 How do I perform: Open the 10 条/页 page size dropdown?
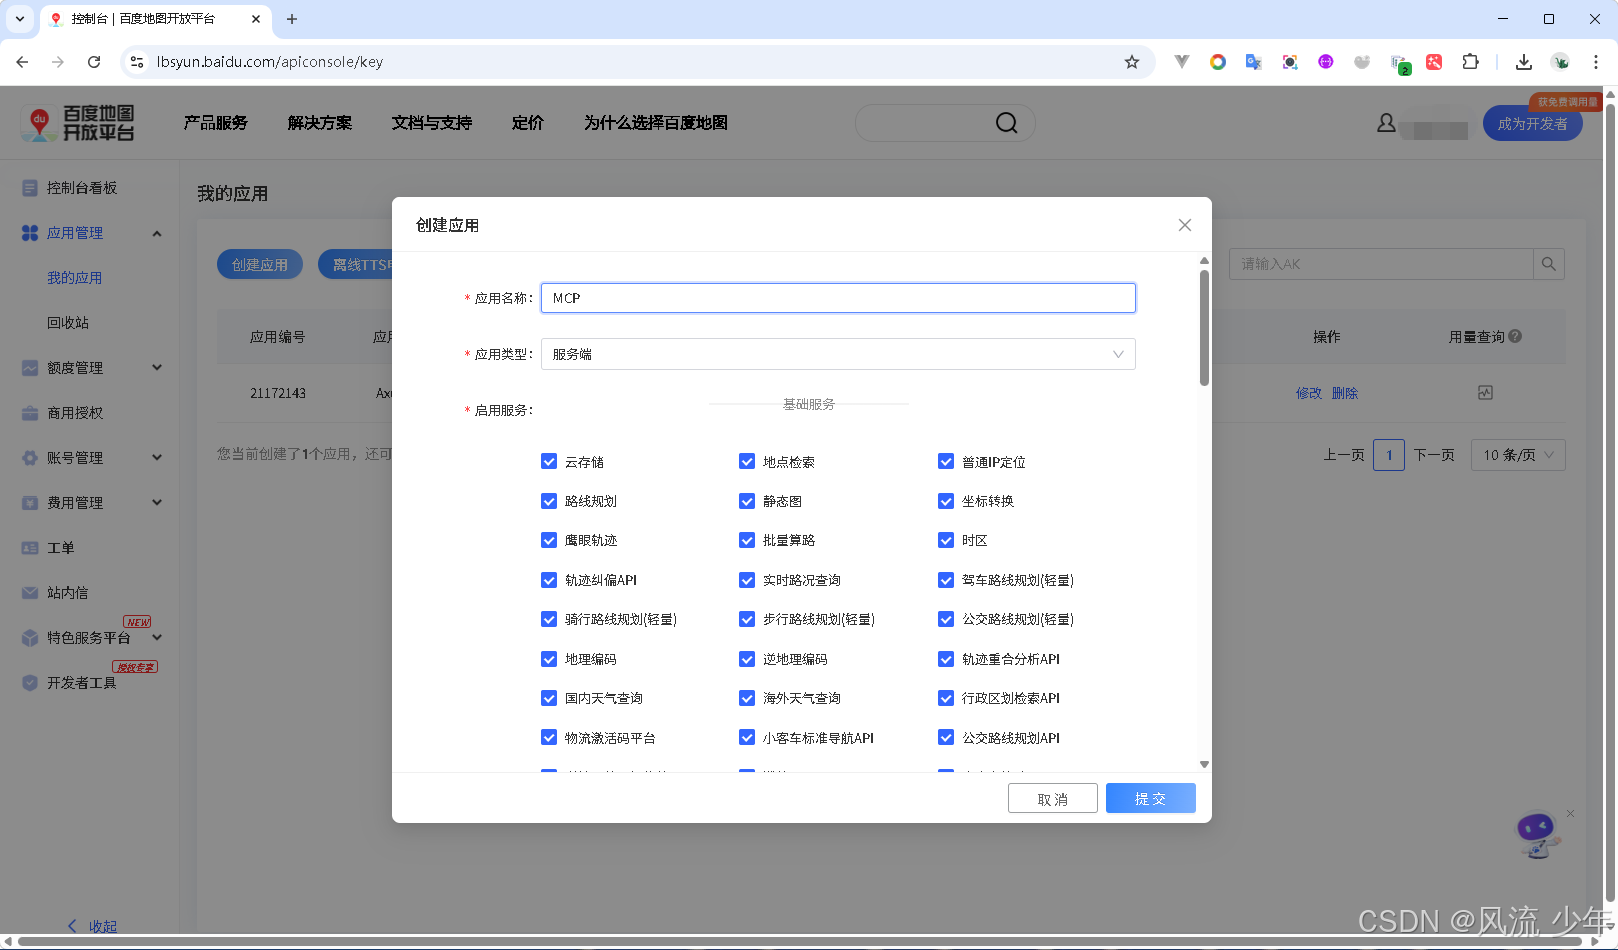pos(1517,455)
